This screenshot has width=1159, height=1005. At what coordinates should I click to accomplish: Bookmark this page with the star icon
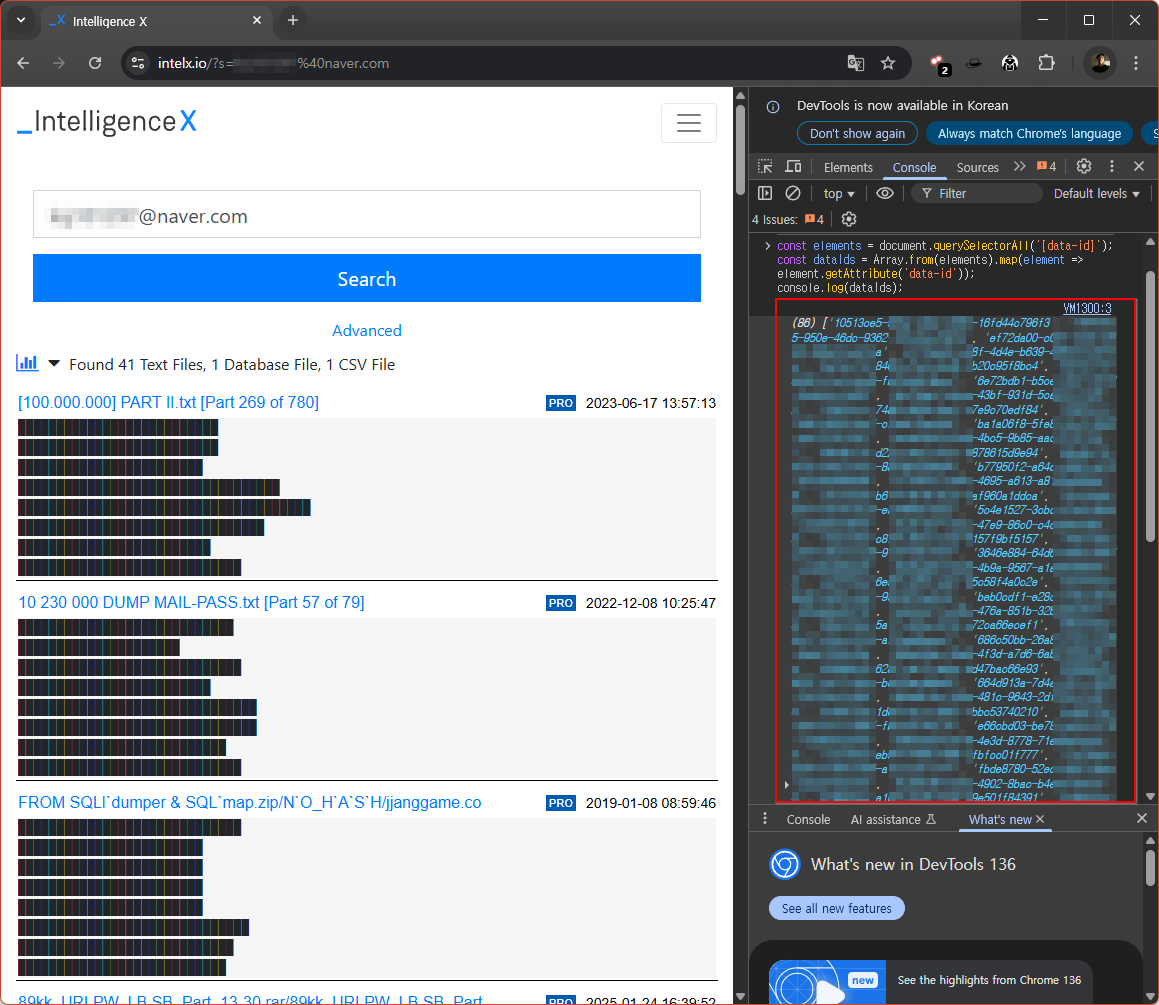(888, 64)
